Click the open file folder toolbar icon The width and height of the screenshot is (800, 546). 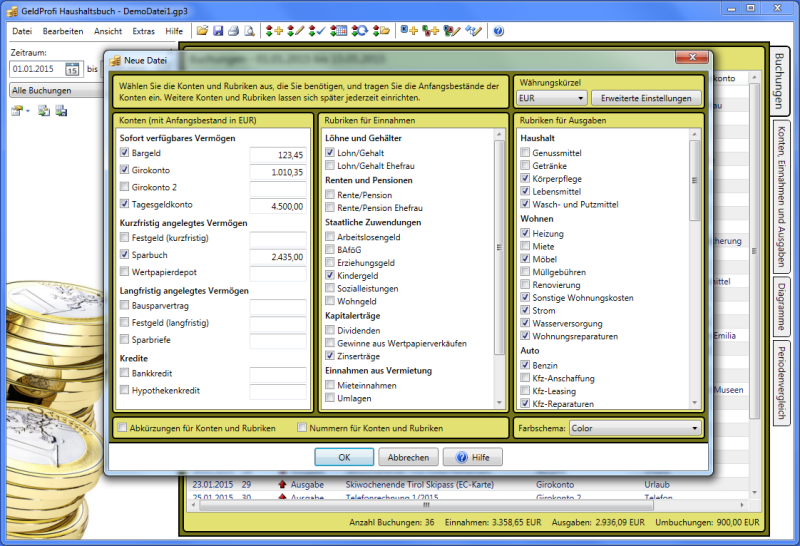[x=202, y=31]
